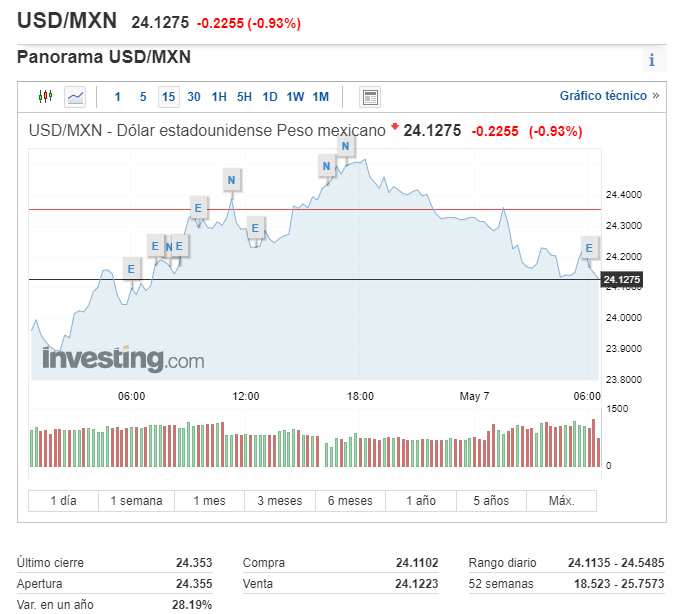Open Gráfico técnico link
676x614 pixels.
609,96
